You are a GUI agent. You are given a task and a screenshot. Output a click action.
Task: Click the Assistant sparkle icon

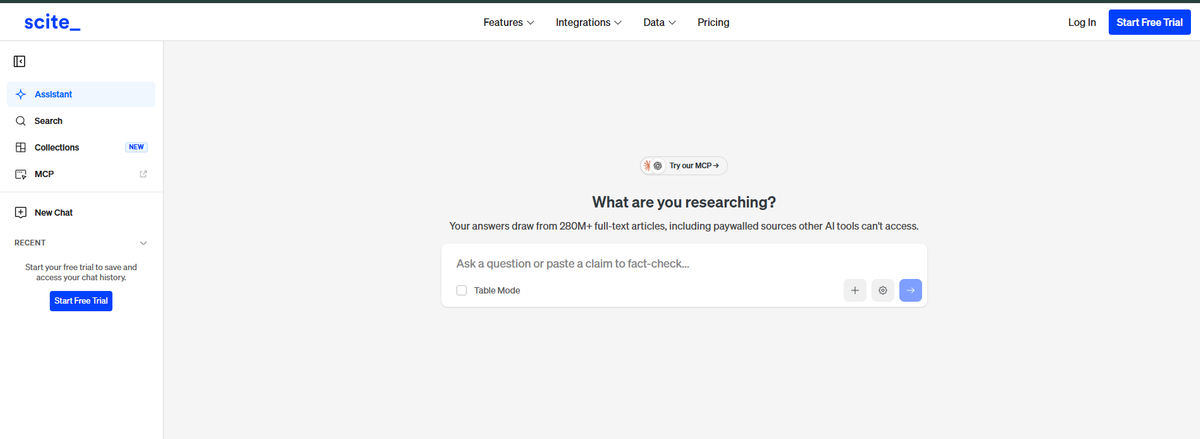(x=20, y=94)
